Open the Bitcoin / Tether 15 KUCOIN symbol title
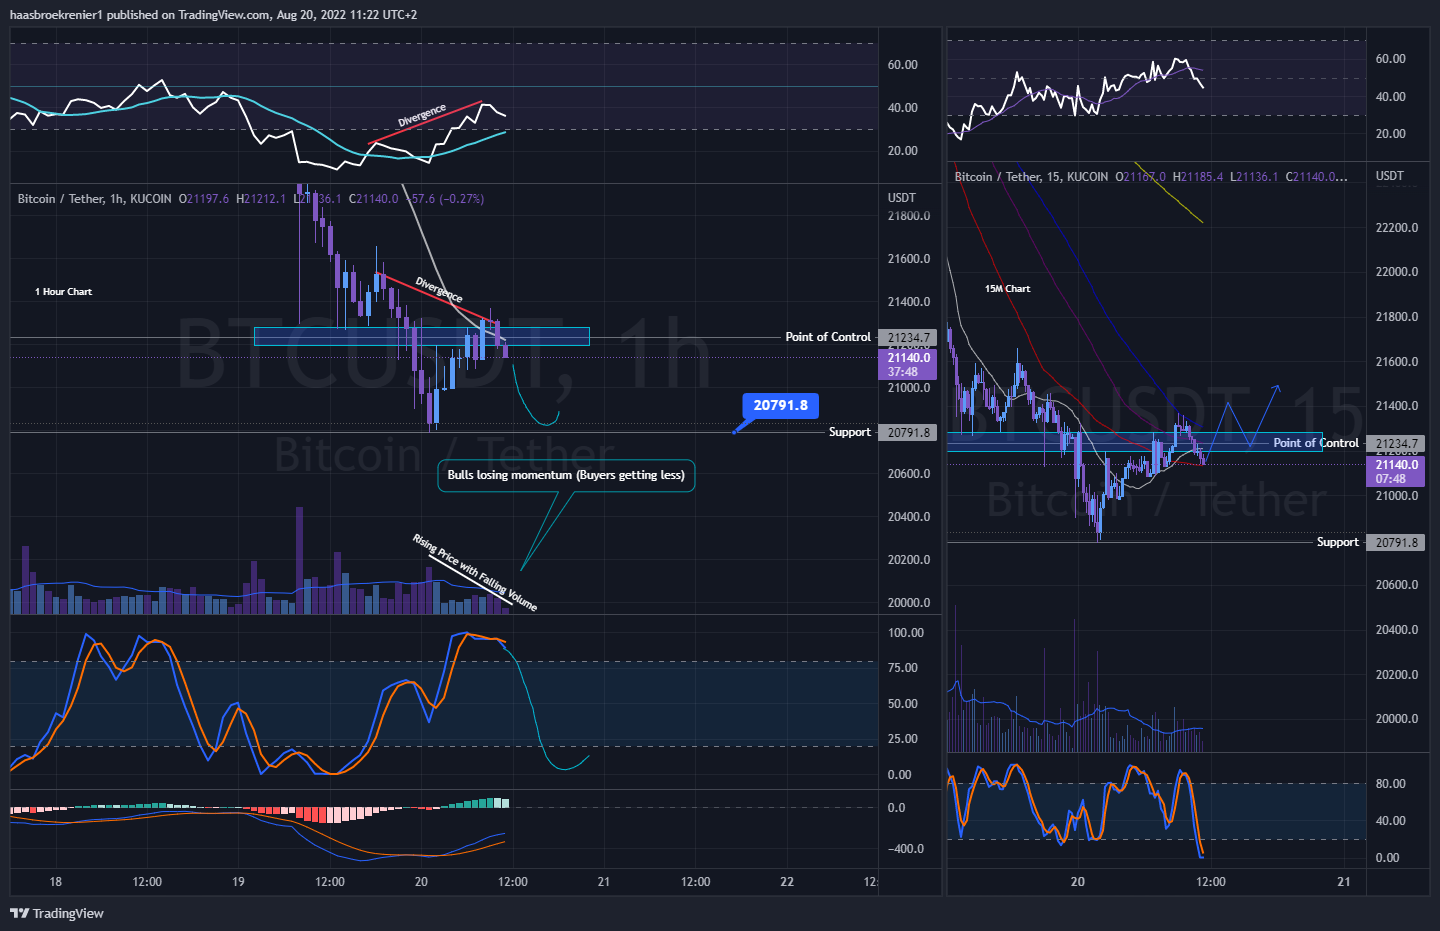 tap(1030, 177)
